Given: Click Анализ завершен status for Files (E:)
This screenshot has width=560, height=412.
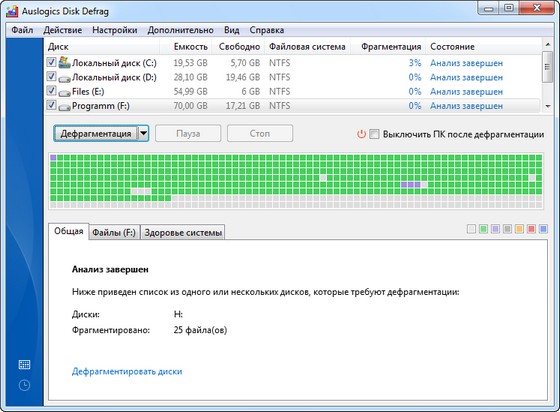Looking at the screenshot, I should point(466,92).
